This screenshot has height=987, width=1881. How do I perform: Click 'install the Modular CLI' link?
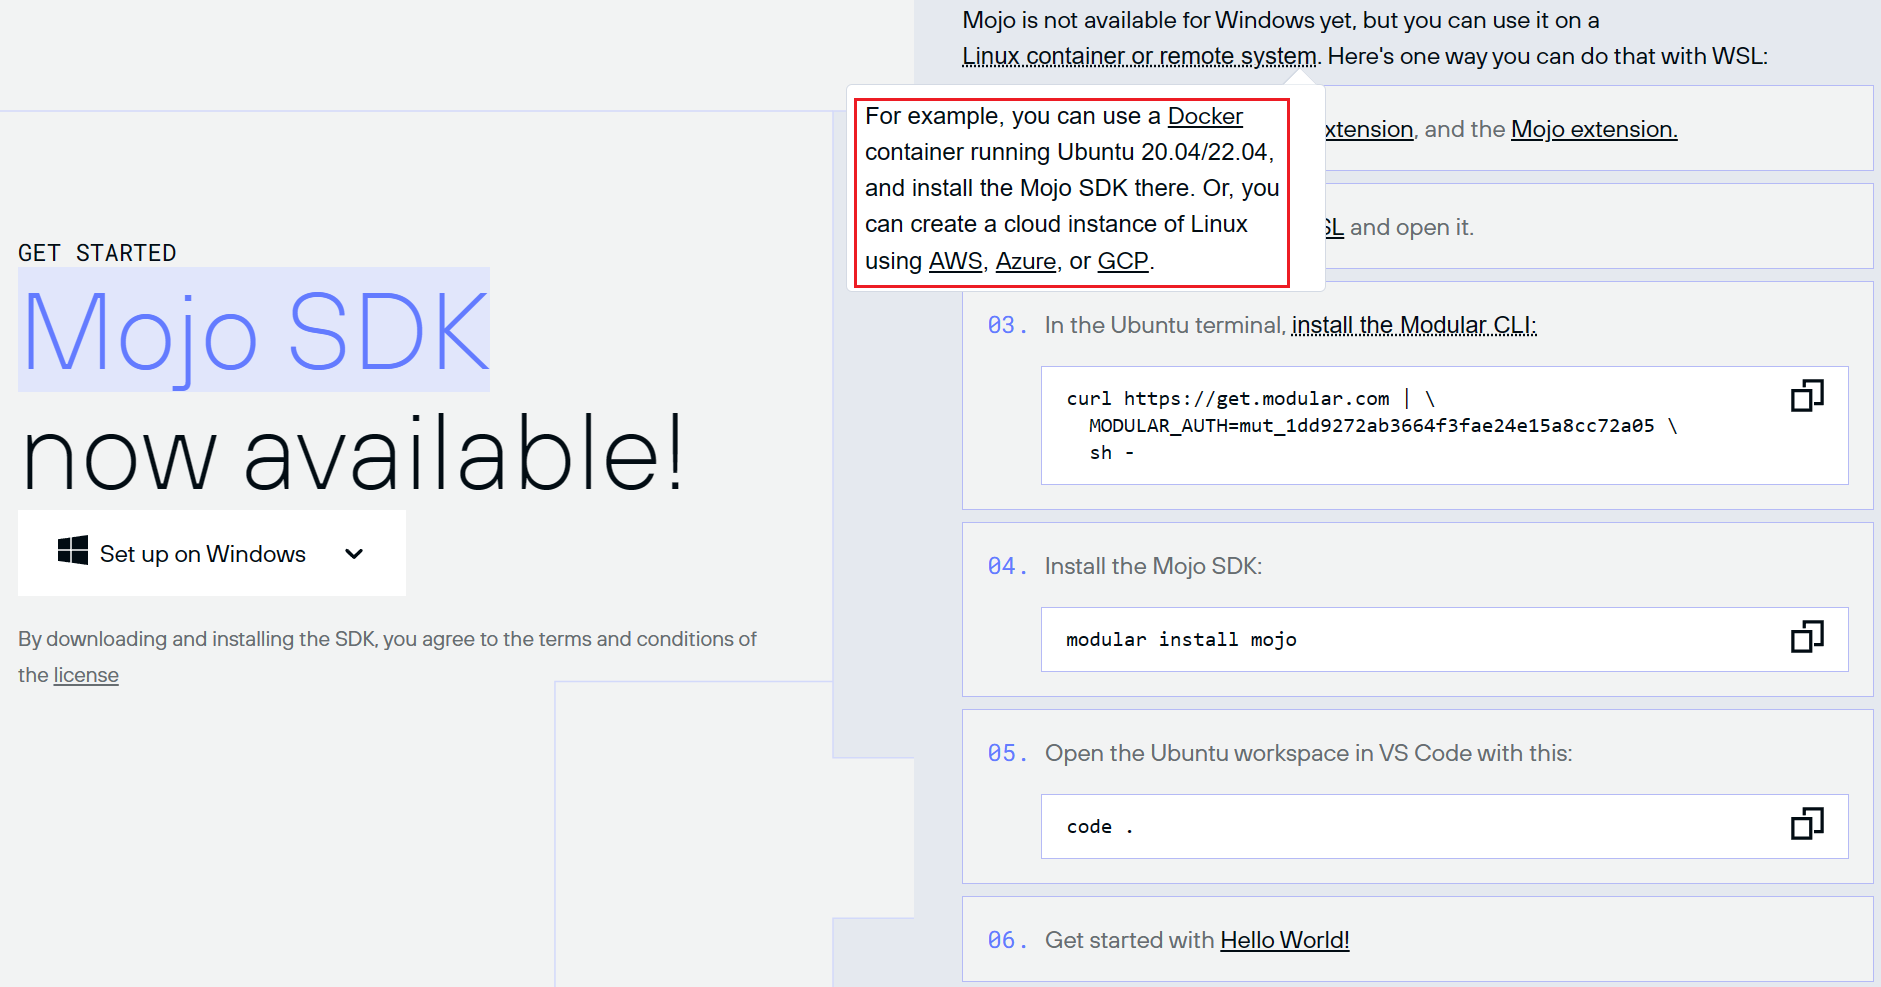(x=1413, y=326)
